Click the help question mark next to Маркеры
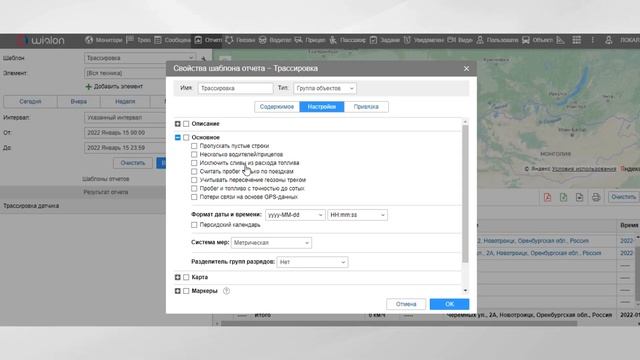This screenshot has height=360, width=640. 227,291
